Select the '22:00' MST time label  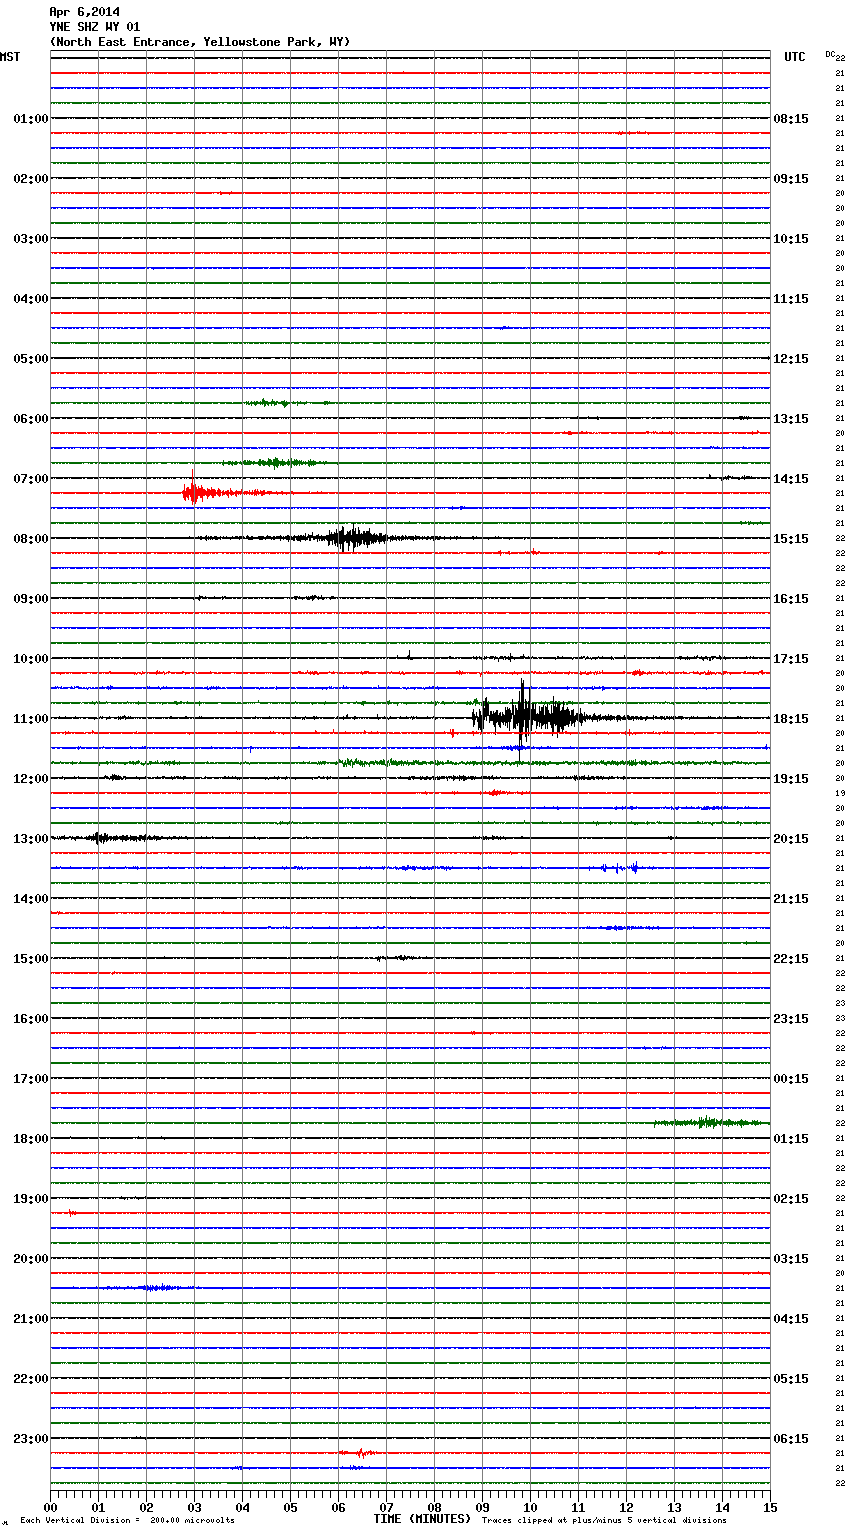coord(31,1379)
